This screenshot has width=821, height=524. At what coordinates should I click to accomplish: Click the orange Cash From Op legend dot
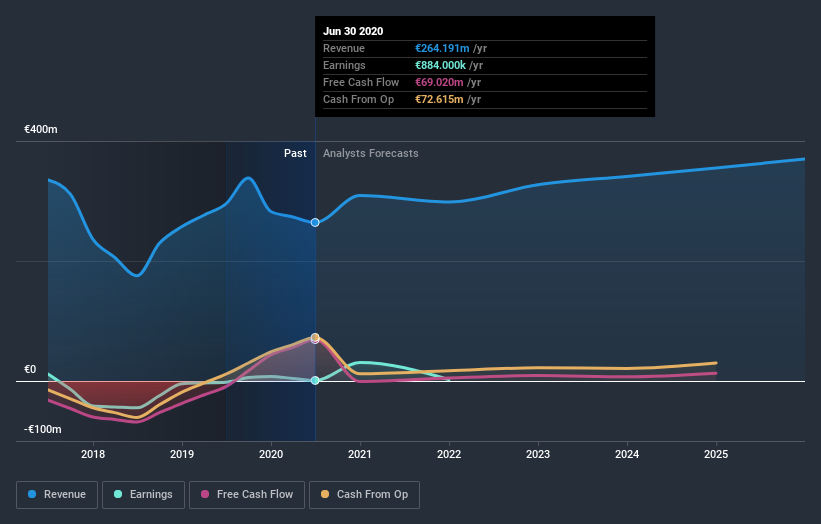[325, 494]
